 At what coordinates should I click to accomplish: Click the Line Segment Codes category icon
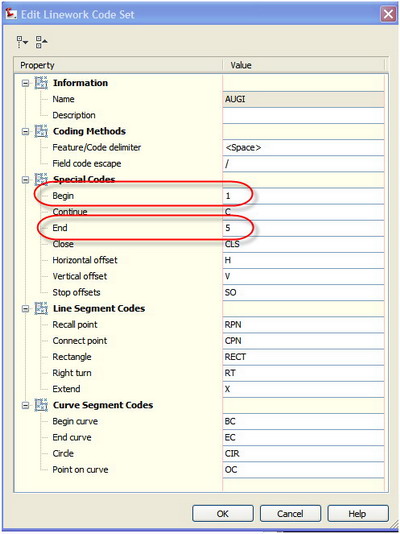[x=41, y=309]
